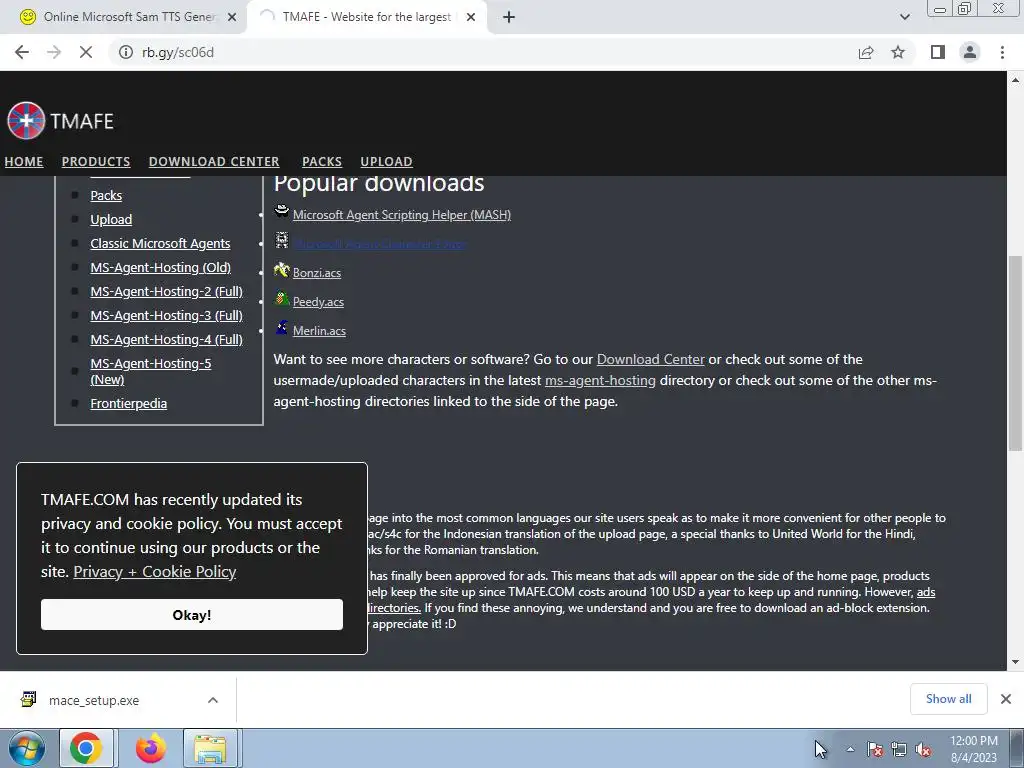Expand mace_setup.exe download options chevron
This screenshot has height=768, width=1024.
click(213, 700)
